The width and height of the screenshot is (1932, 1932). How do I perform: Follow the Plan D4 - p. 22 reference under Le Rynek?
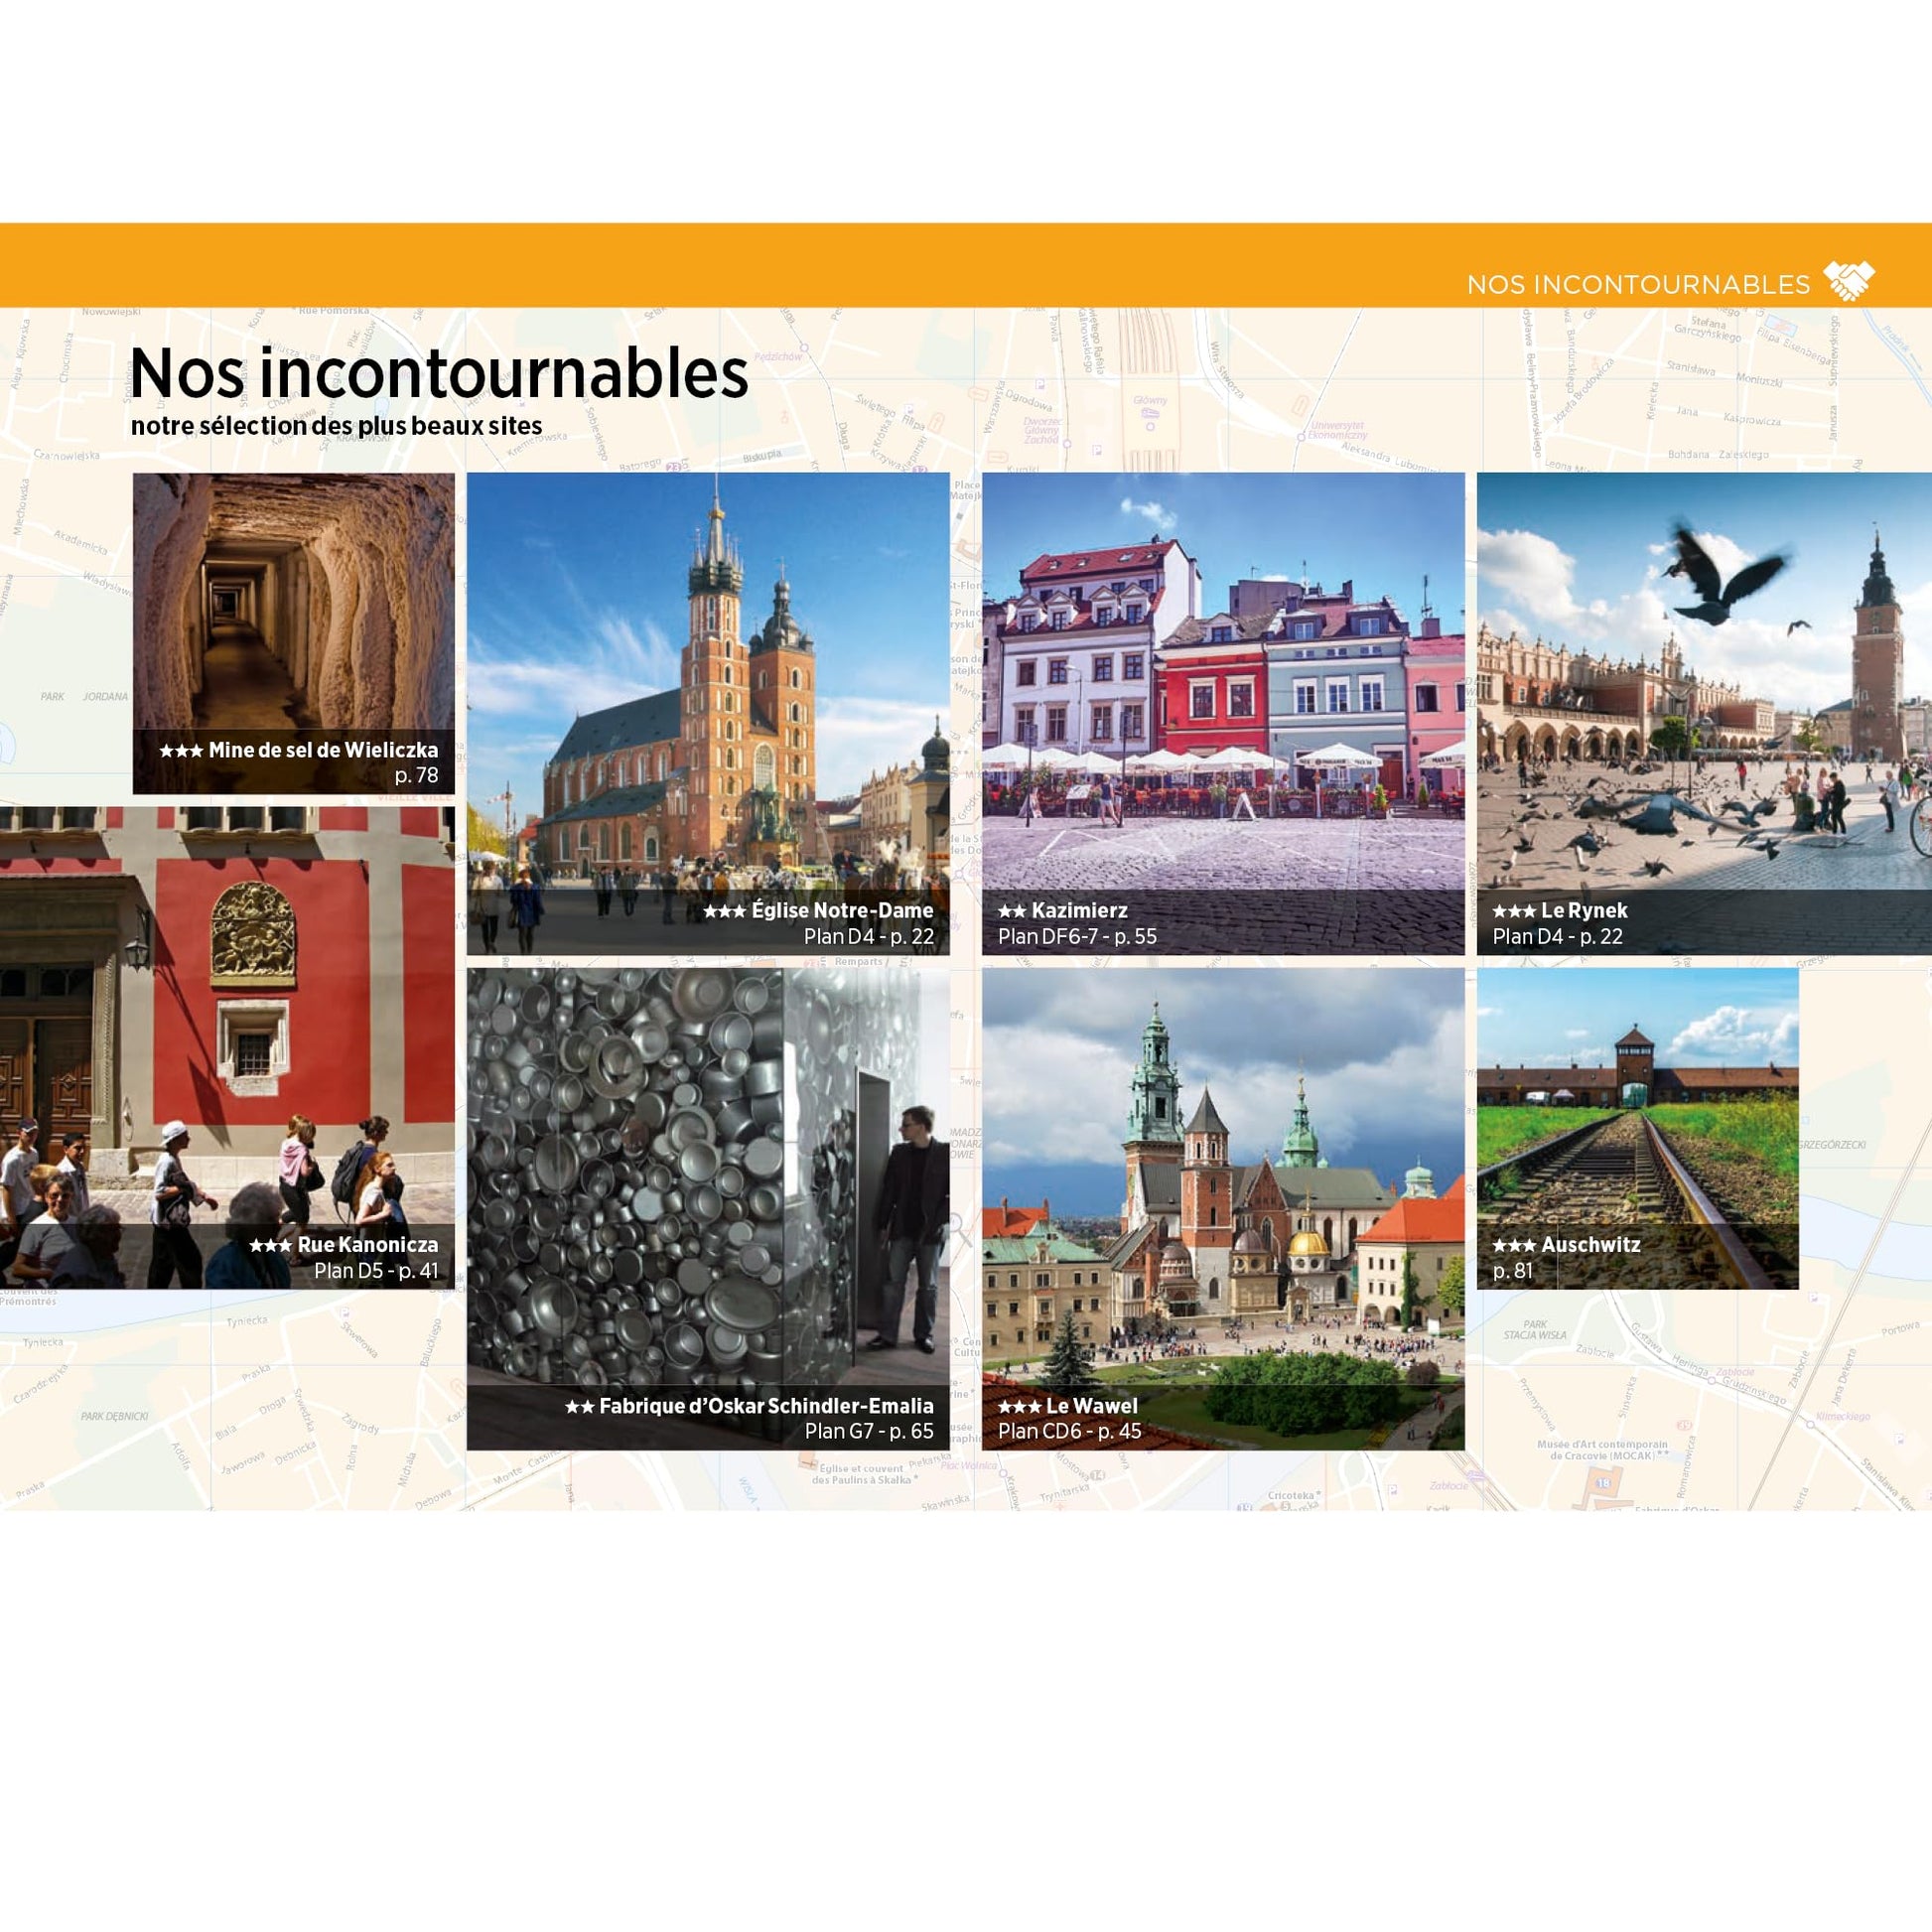(1558, 938)
